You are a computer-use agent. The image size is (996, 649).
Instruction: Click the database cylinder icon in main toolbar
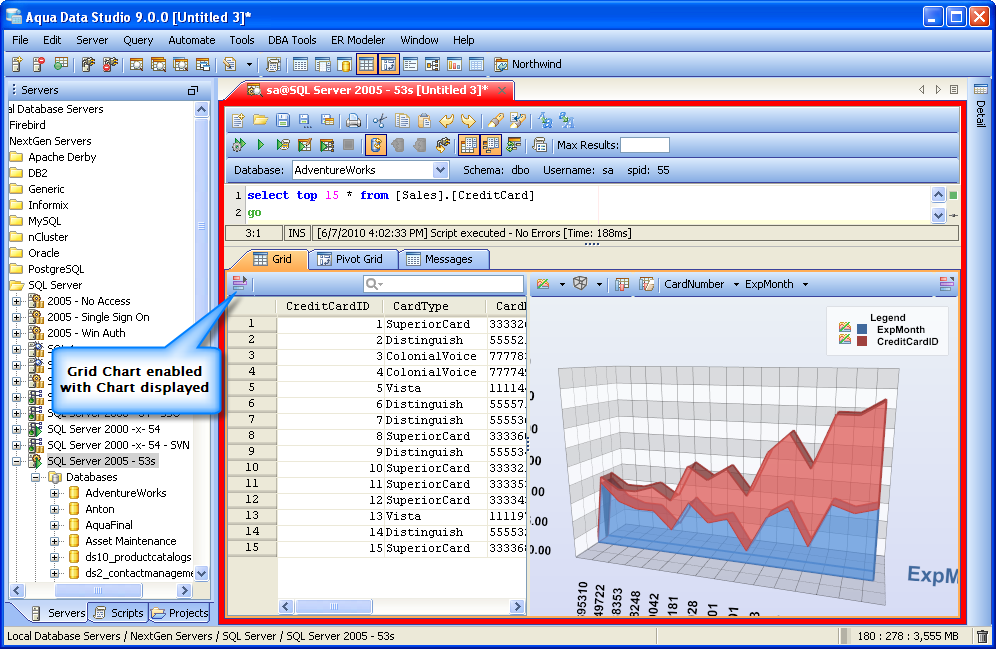click(344, 64)
